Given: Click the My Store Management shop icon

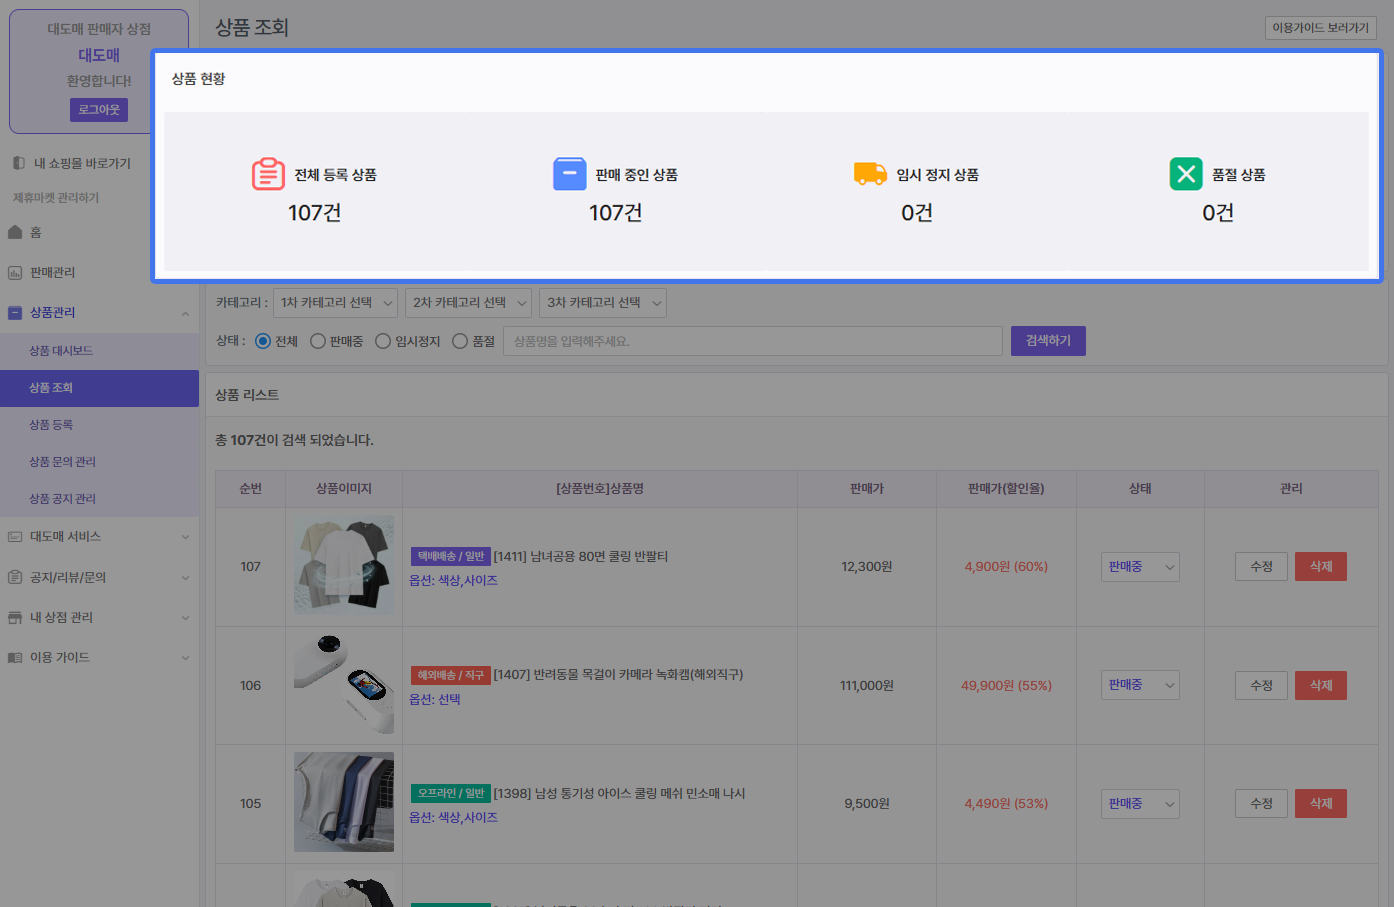Looking at the screenshot, I should pos(15,618).
